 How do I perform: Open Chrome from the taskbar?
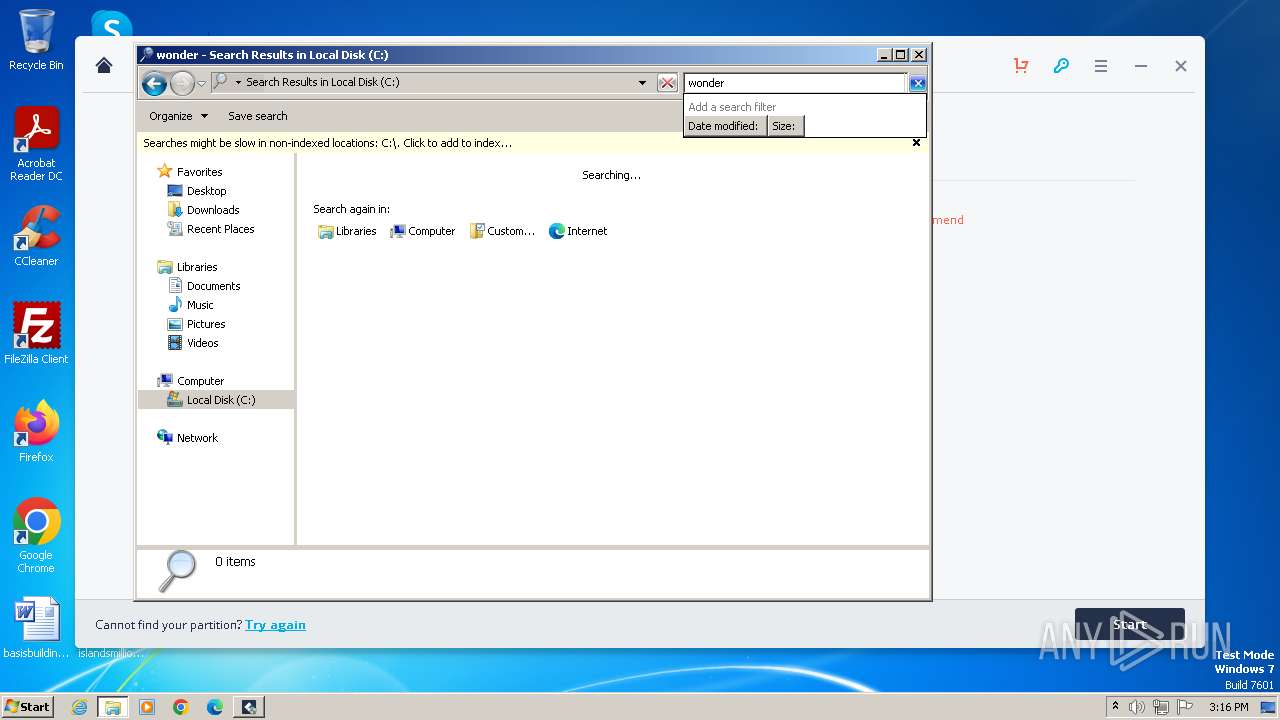[181, 707]
